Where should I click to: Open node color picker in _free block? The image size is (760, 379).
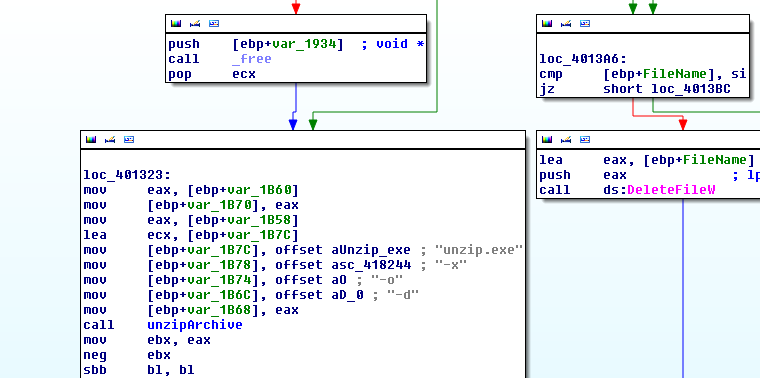point(176,23)
